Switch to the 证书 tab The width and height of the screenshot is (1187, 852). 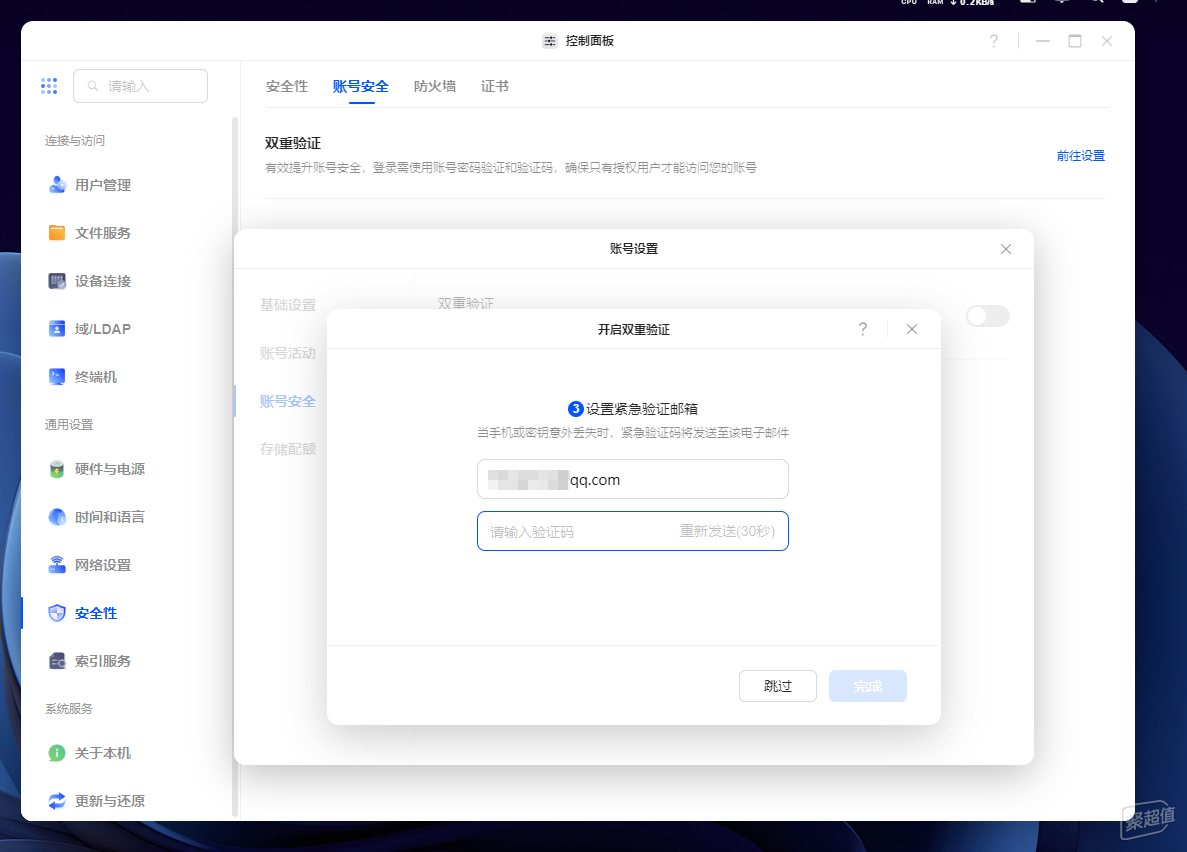tap(495, 86)
